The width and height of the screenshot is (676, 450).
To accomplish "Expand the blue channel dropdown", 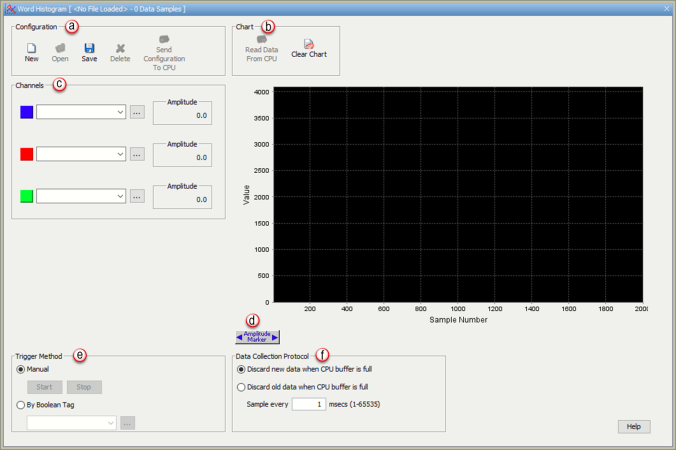I will [x=120, y=112].
